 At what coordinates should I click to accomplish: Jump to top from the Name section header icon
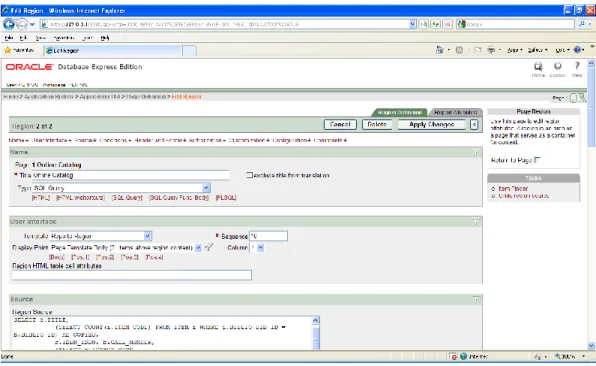pyautogui.click(x=476, y=152)
